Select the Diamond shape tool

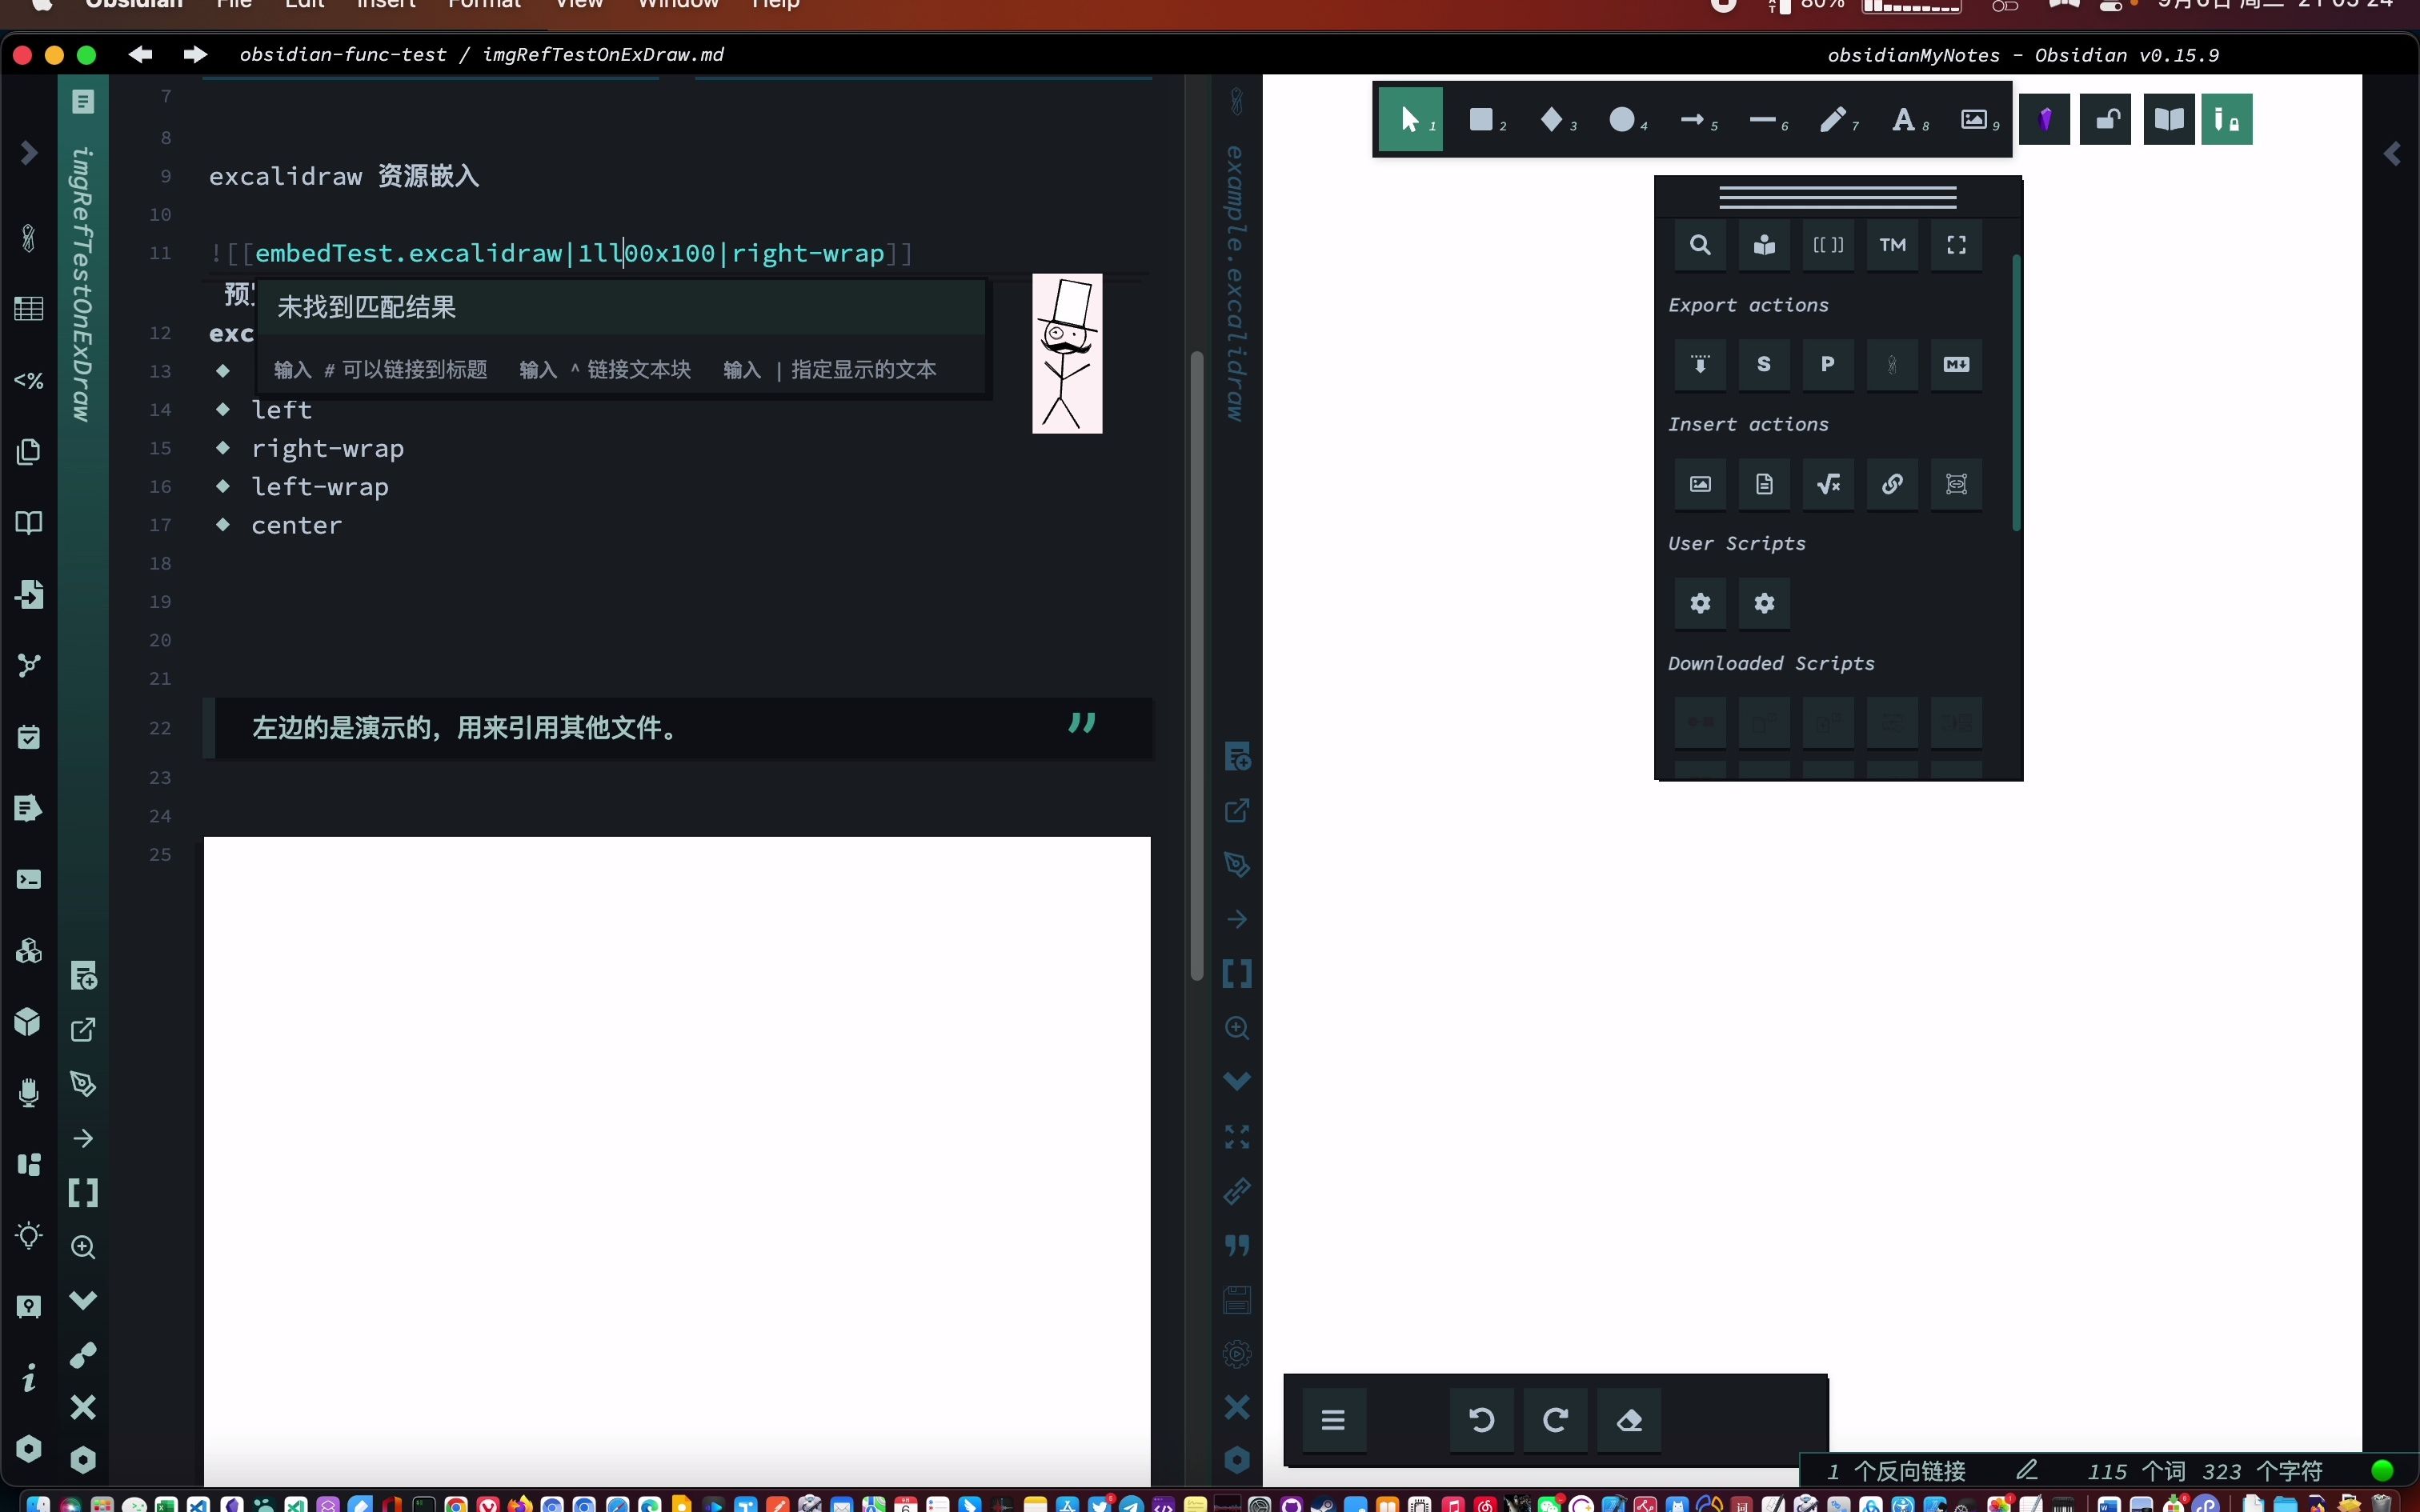[1552, 121]
